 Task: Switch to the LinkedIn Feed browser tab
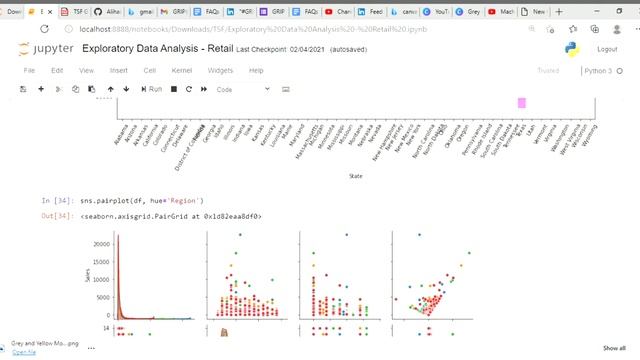point(371,12)
